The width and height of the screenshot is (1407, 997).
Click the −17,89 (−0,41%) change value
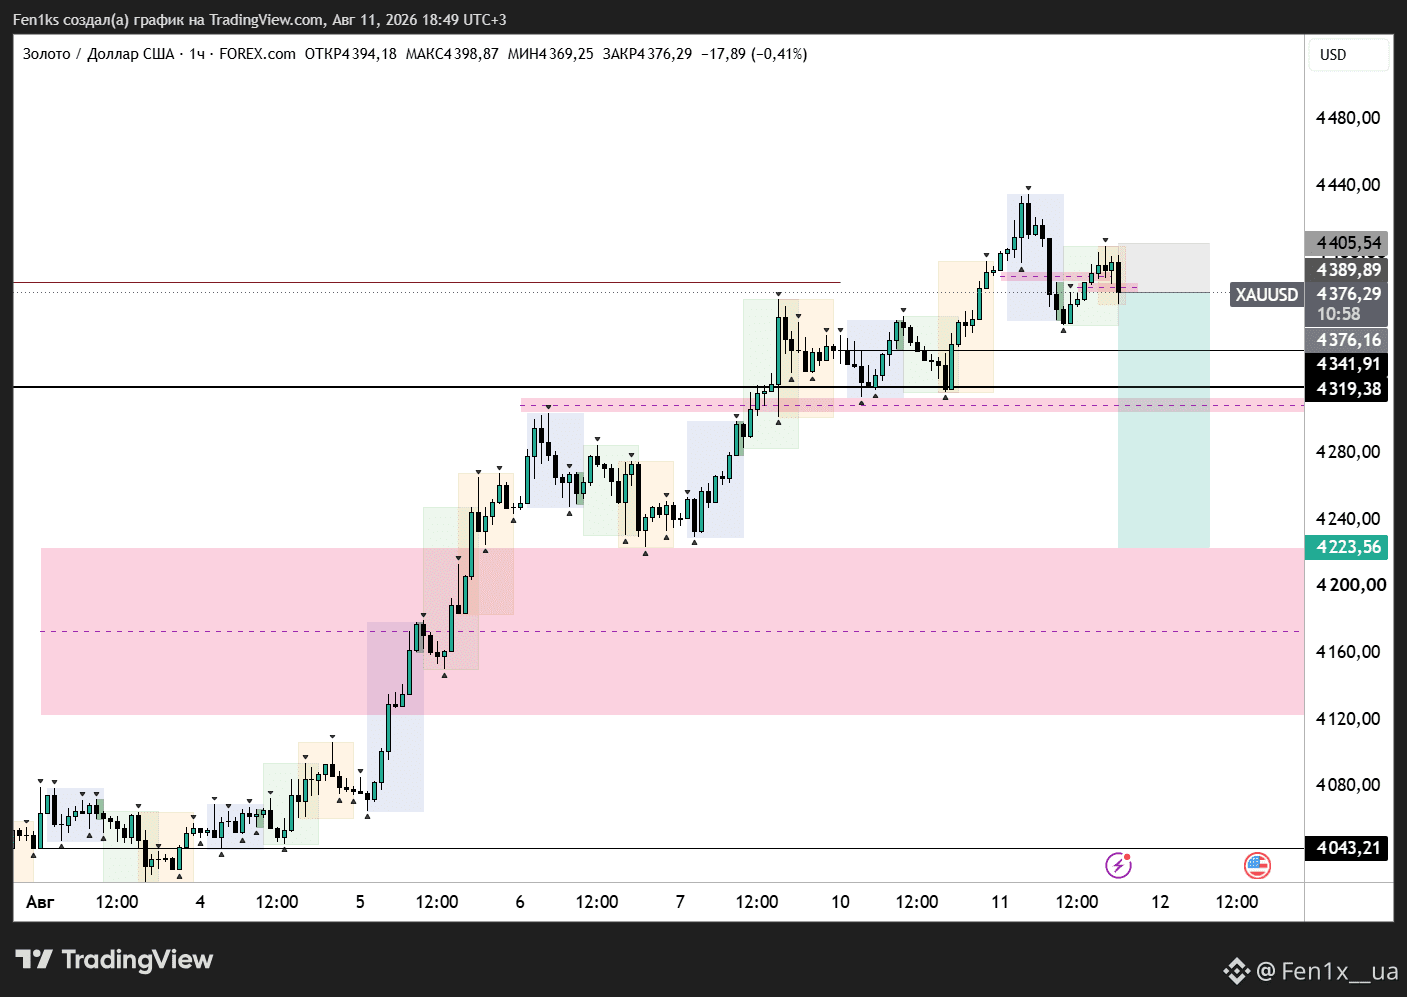pos(754,54)
